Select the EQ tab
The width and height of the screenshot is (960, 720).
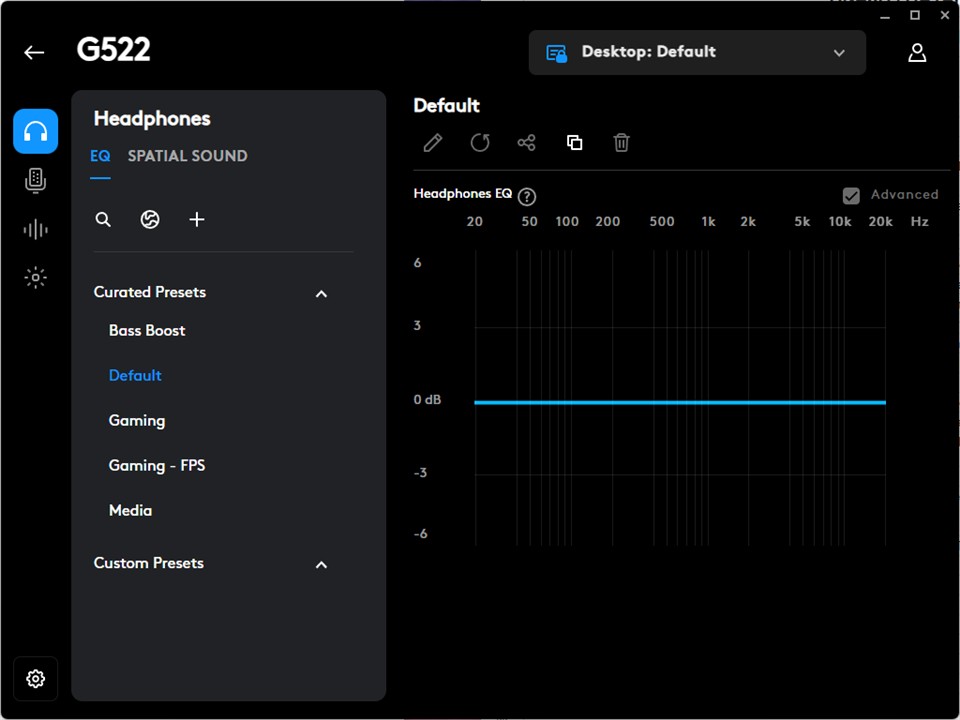[x=100, y=156]
